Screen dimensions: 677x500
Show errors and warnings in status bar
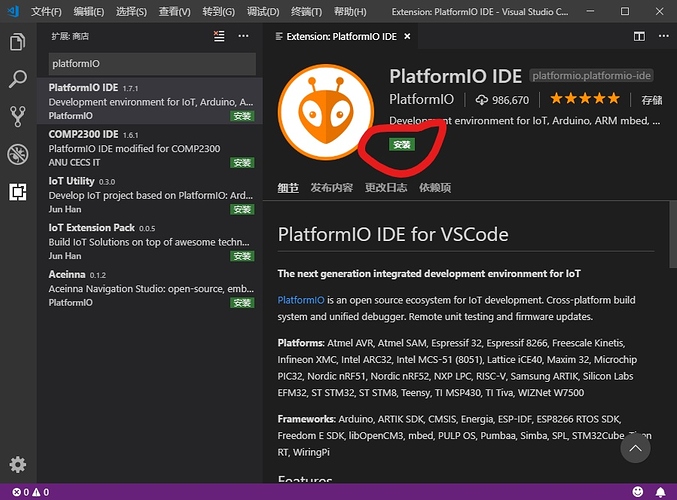(x=30, y=492)
